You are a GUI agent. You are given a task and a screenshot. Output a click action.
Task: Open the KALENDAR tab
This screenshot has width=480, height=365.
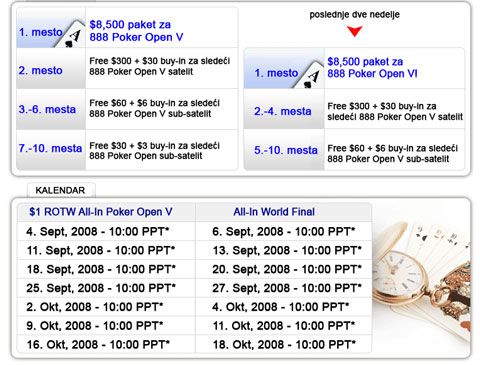(60, 190)
